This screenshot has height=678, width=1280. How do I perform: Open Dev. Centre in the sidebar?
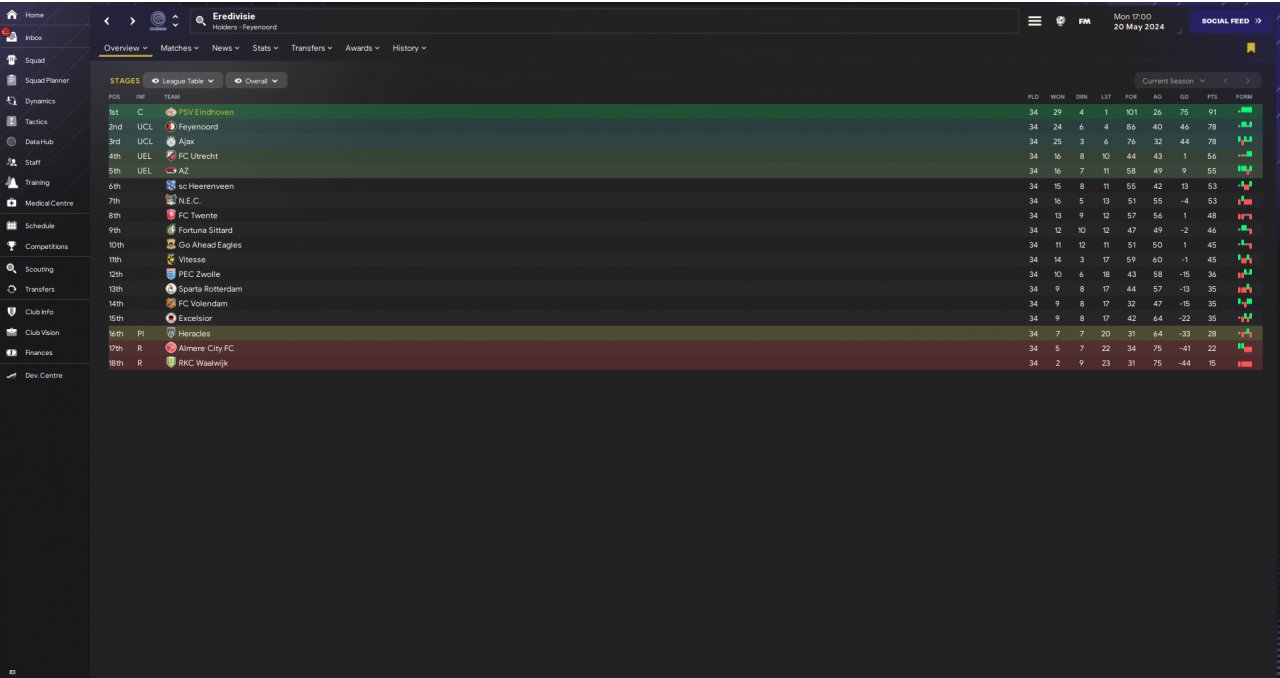pyautogui.click(x=43, y=375)
